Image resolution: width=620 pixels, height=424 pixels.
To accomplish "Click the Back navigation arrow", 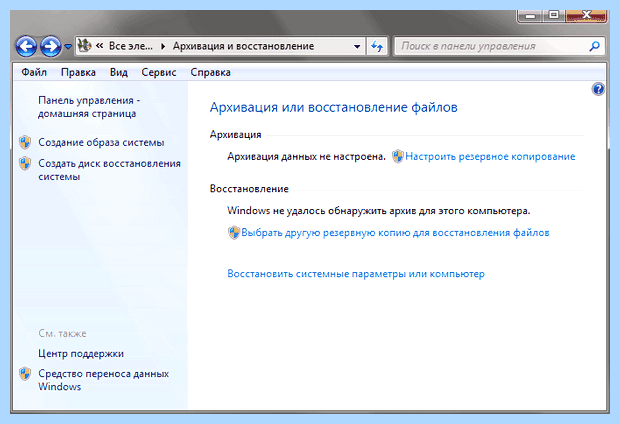I will tap(26, 46).
